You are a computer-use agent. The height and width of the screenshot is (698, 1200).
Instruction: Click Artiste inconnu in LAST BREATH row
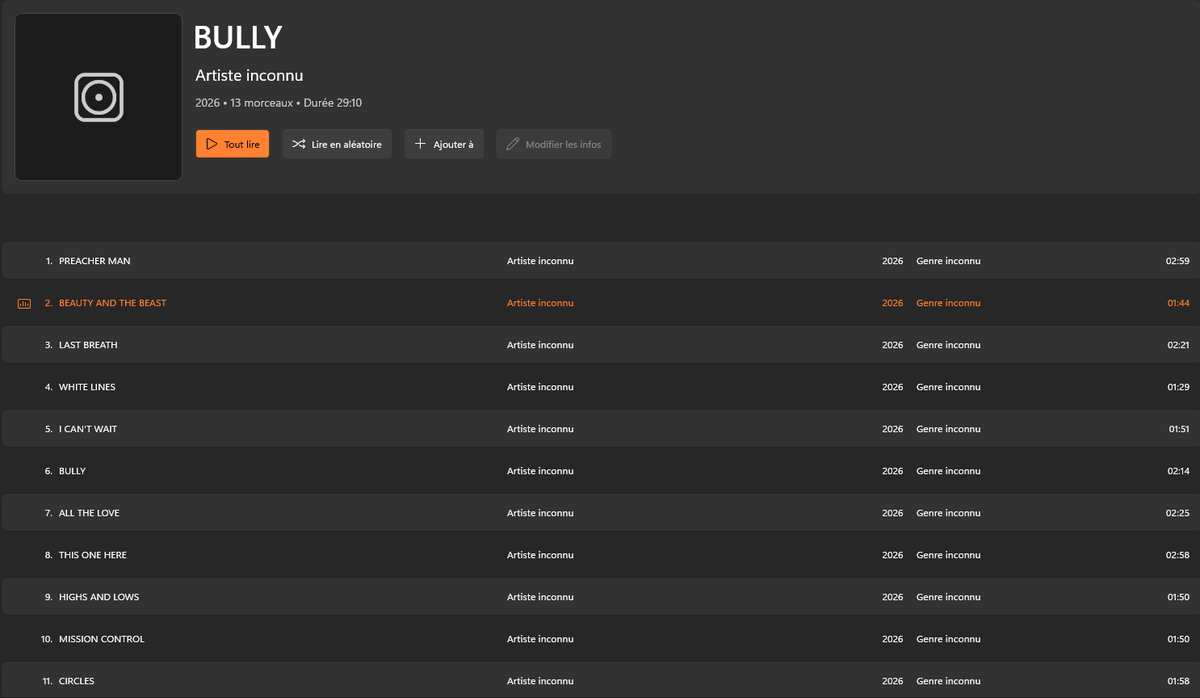[x=540, y=345]
